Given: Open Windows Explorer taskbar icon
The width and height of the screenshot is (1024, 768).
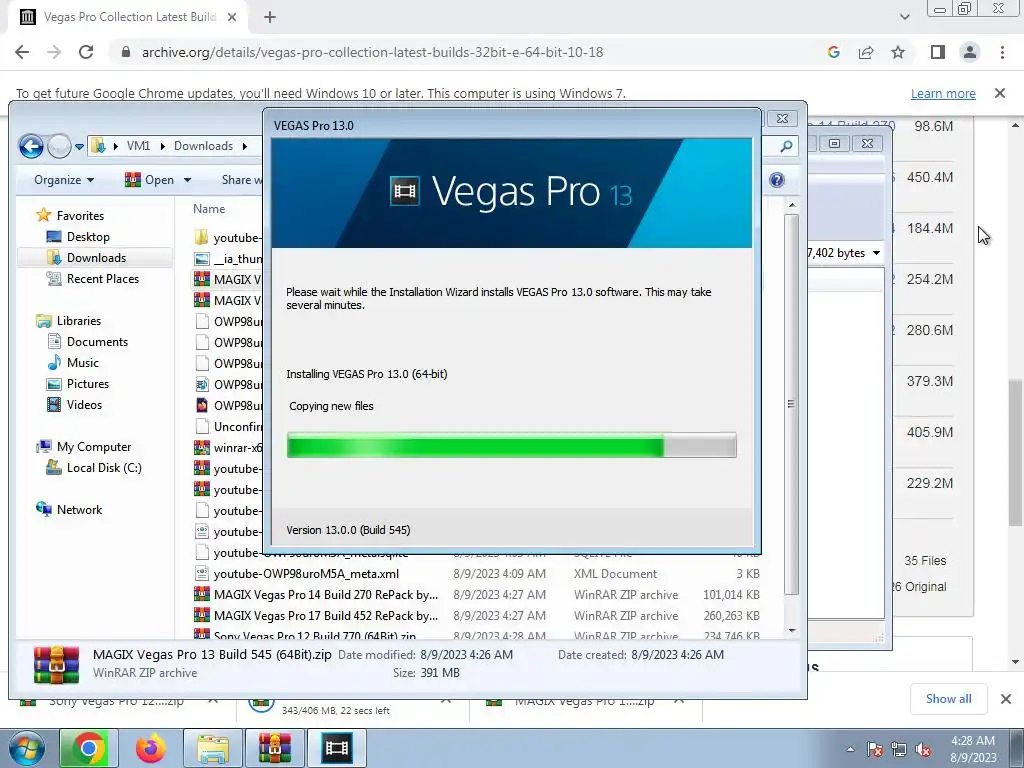Looking at the screenshot, I should click(212, 748).
